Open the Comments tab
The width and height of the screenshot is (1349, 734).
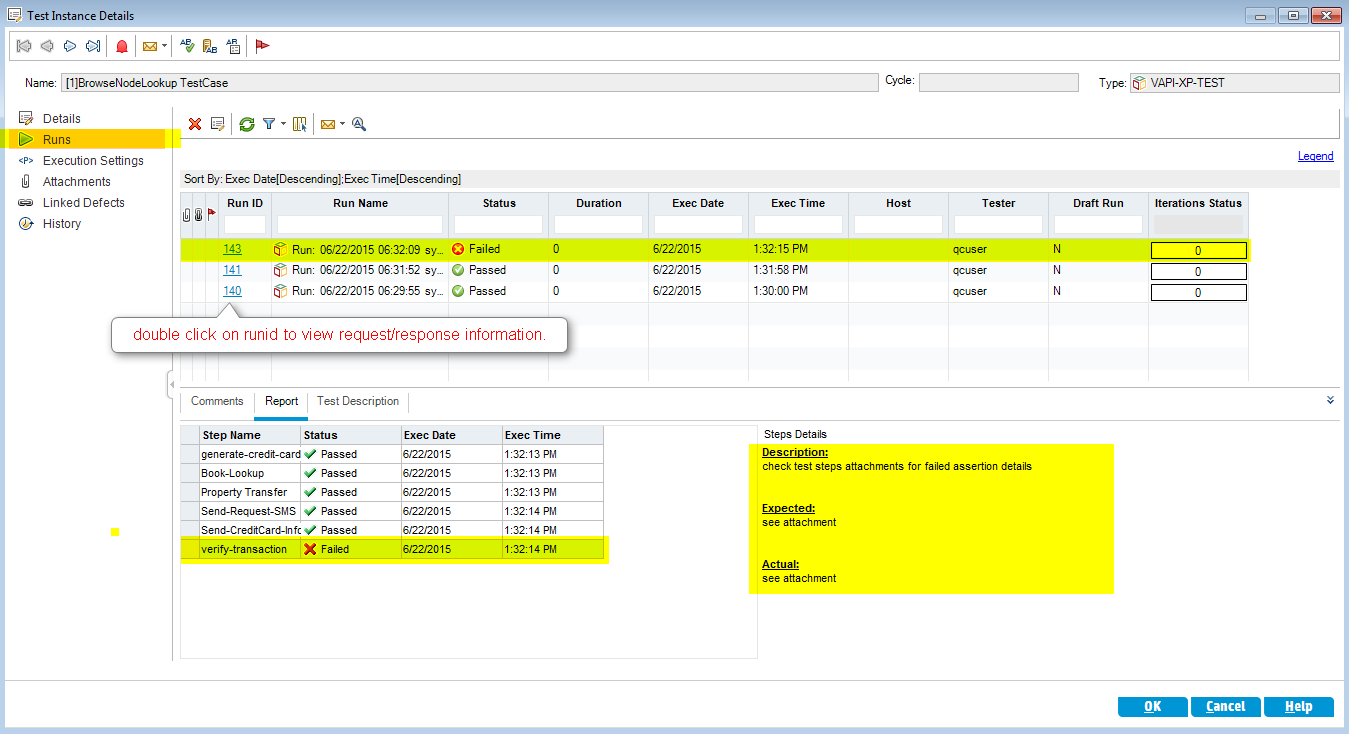click(217, 401)
